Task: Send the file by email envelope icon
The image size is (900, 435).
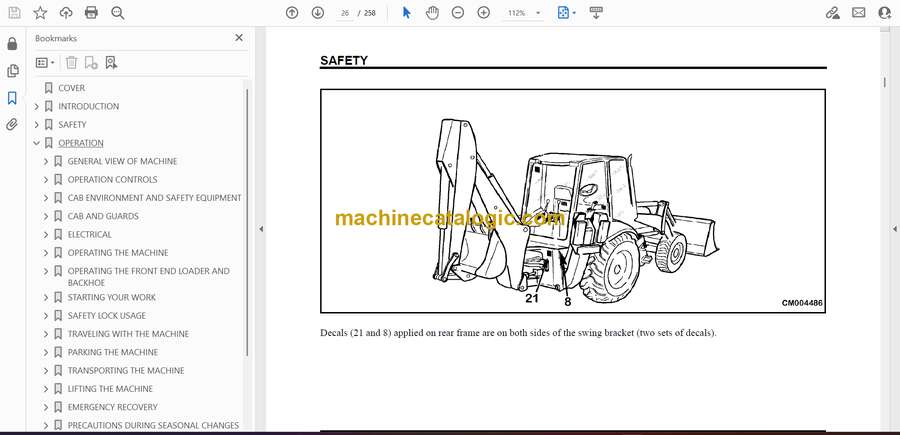Action: [858, 13]
